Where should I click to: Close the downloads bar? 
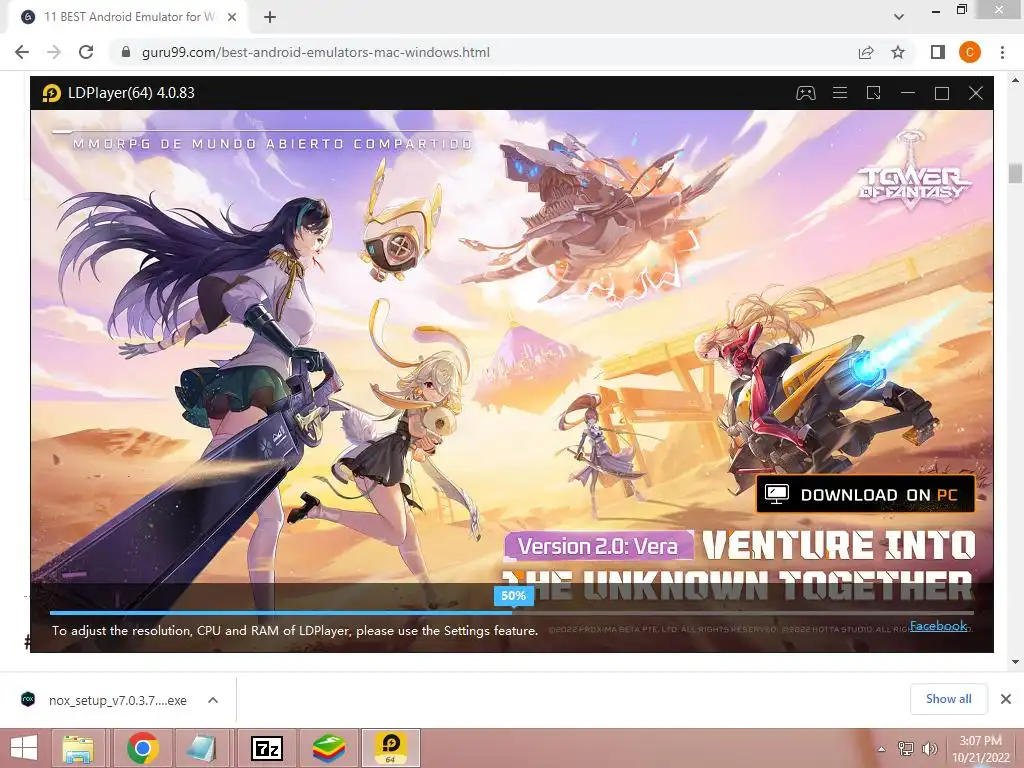pyautogui.click(x=1006, y=699)
